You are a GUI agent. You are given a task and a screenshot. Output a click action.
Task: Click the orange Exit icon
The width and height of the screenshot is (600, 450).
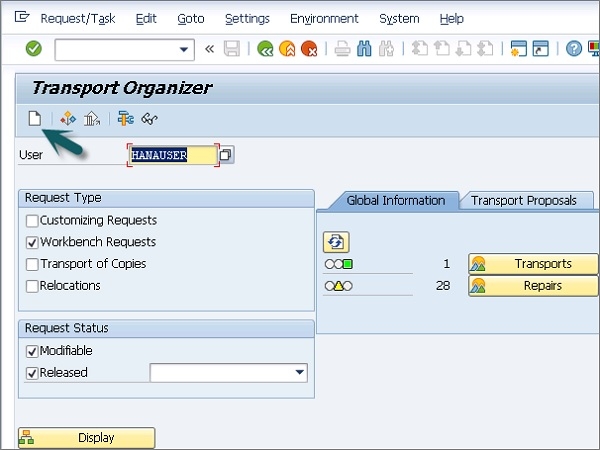(287, 49)
